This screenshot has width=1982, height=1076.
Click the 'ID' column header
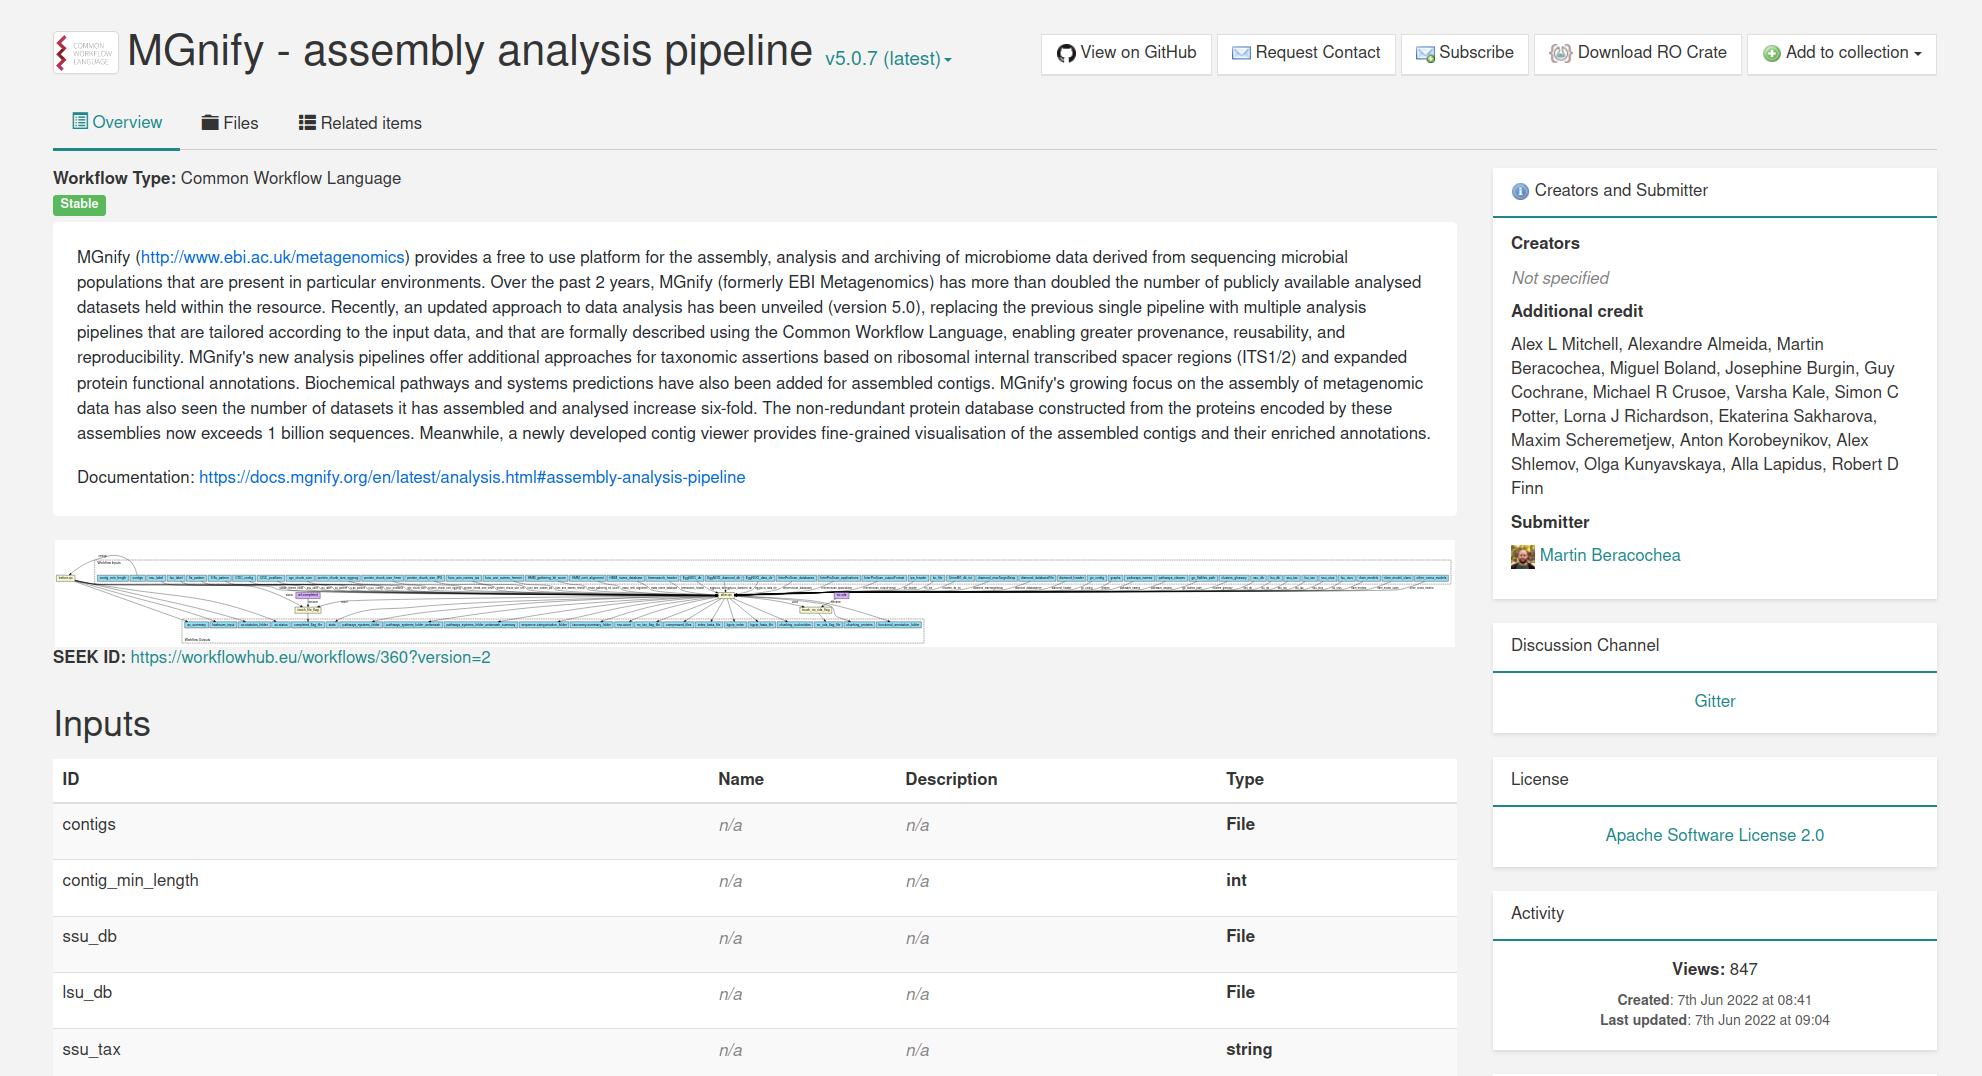point(70,779)
